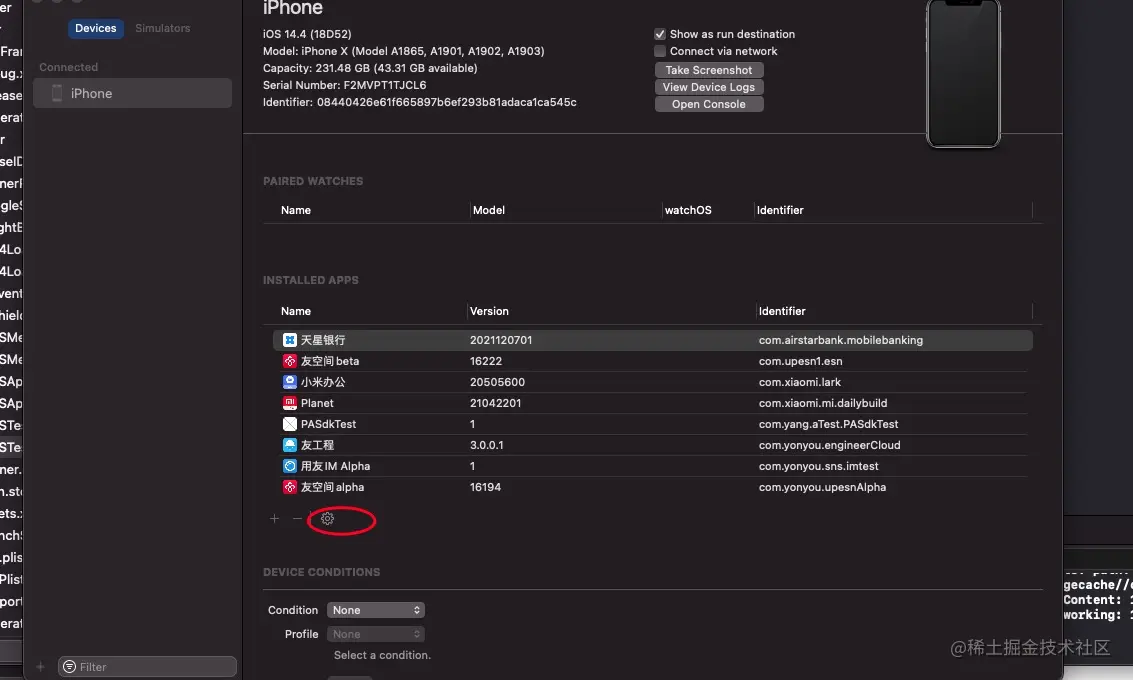The image size is (1133, 680).
Task: Click version 3.0.0.1
Action: [x=486, y=444]
